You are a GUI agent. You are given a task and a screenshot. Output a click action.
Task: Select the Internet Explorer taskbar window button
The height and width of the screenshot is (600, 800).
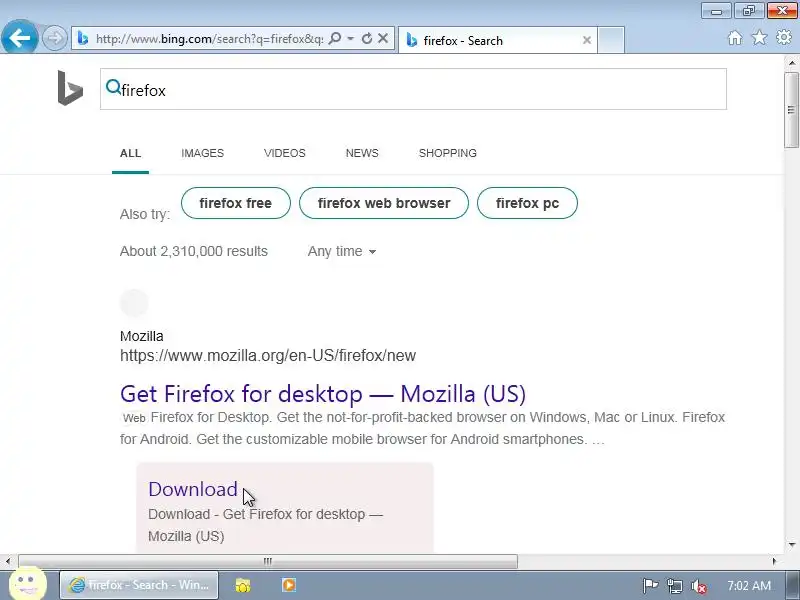139,585
